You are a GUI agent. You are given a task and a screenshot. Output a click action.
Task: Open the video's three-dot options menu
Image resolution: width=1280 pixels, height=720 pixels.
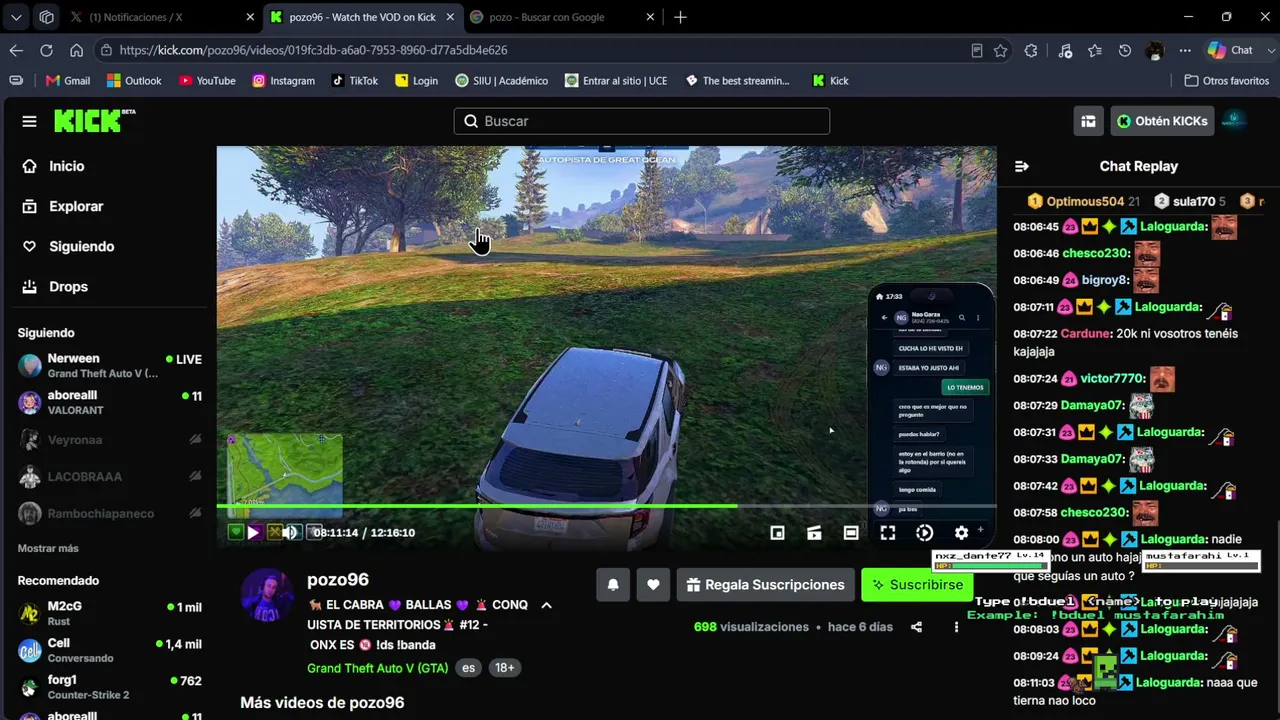[956, 627]
